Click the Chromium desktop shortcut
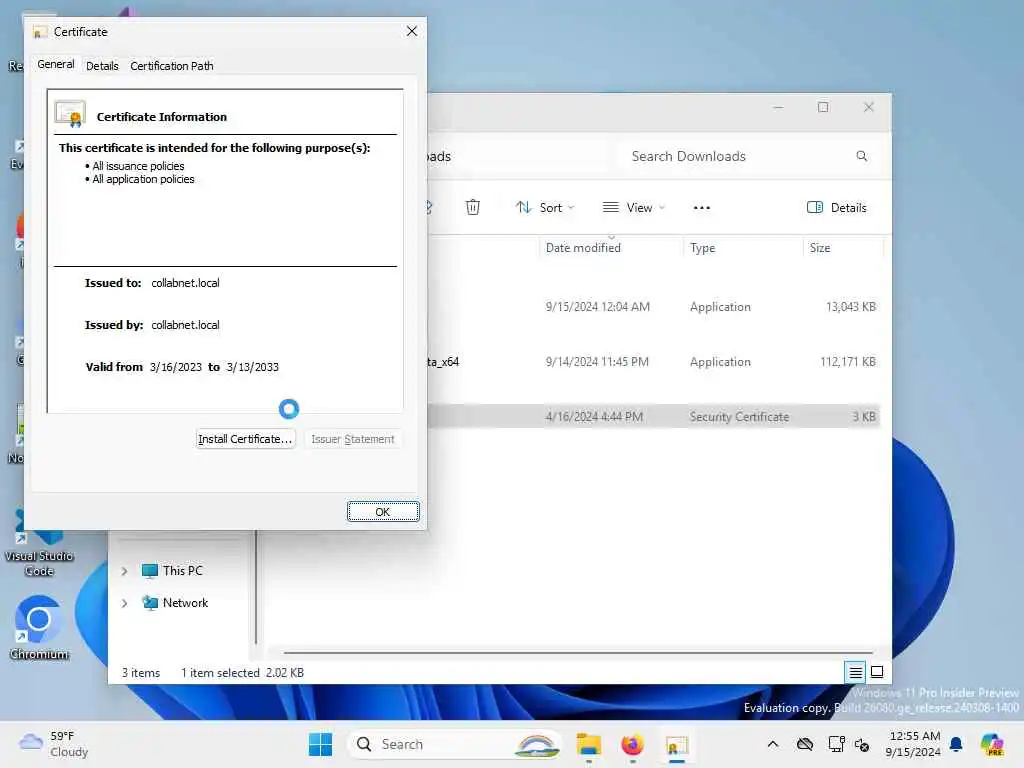The width and height of the screenshot is (1024, 768). coord(39,628)
